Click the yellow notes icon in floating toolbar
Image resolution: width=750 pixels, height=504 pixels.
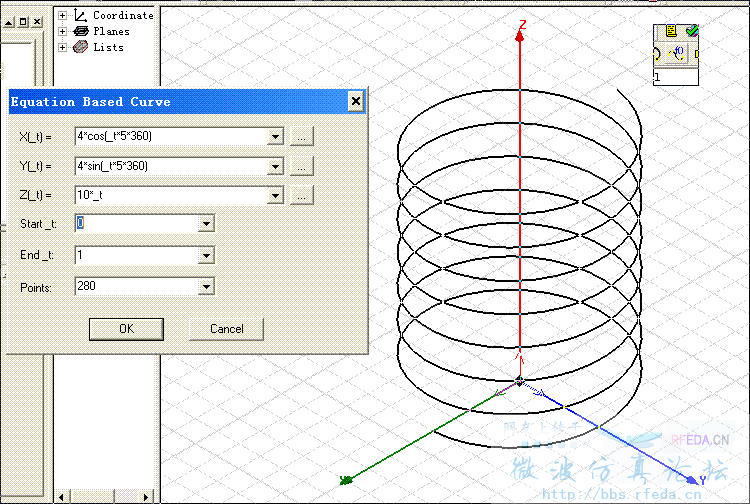coord(671,31)
